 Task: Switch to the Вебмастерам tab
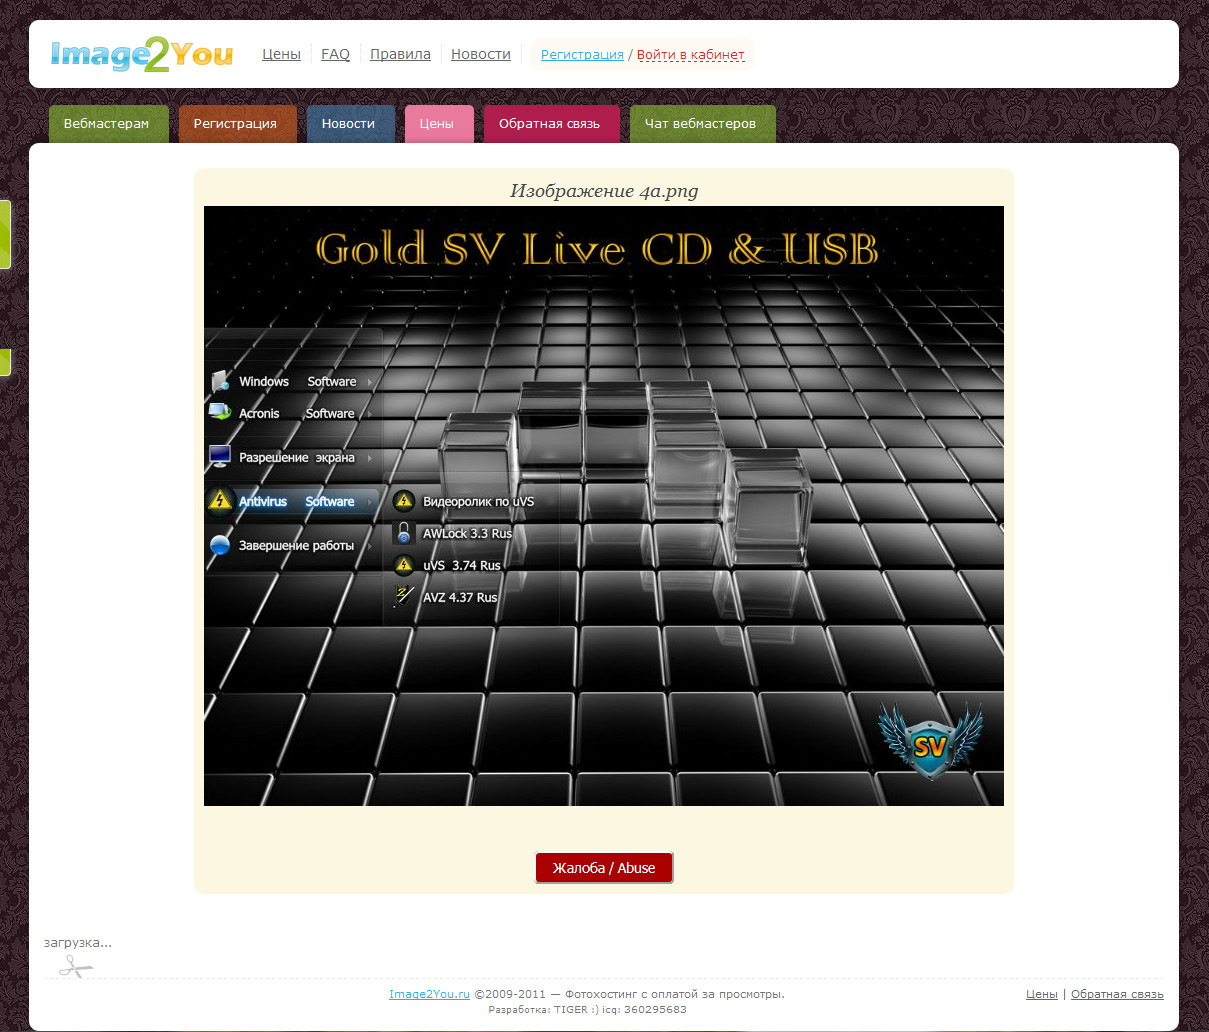click(x=108, y=124)
